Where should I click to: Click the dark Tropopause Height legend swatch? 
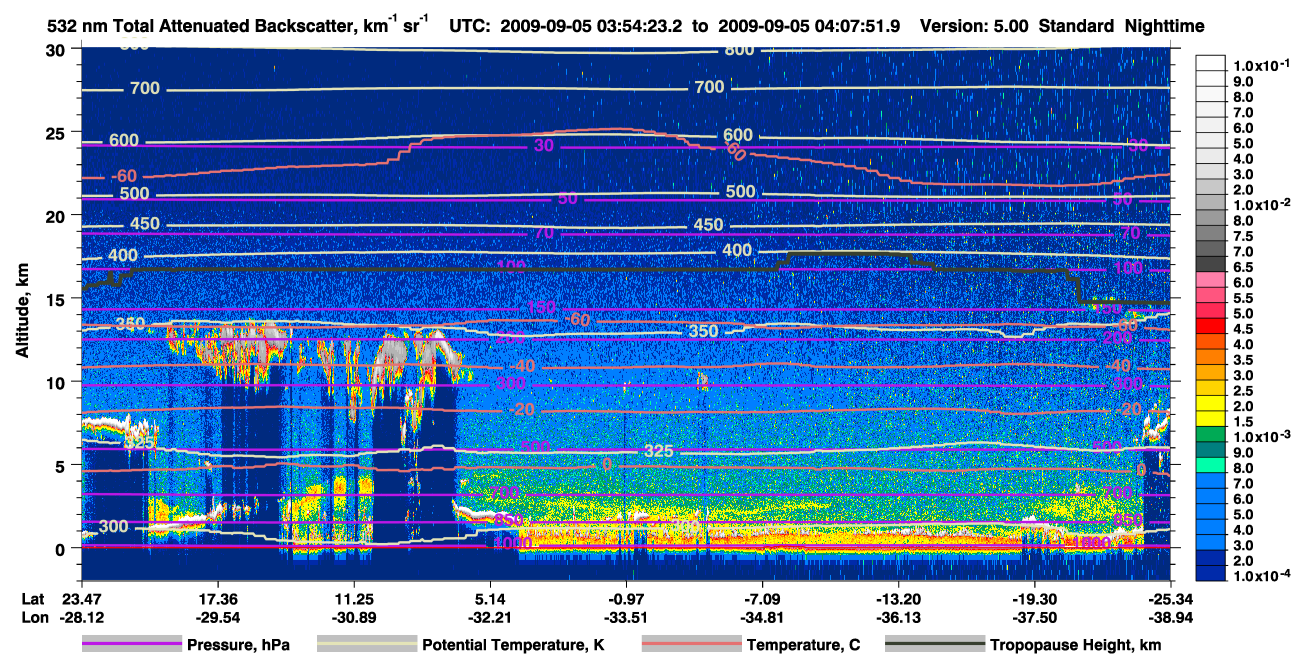click(x=936, y=645)
